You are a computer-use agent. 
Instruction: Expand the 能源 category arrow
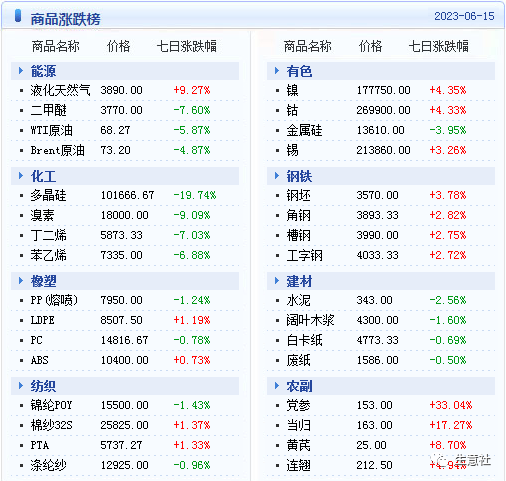pyautogui.click(x=21, y=71)
